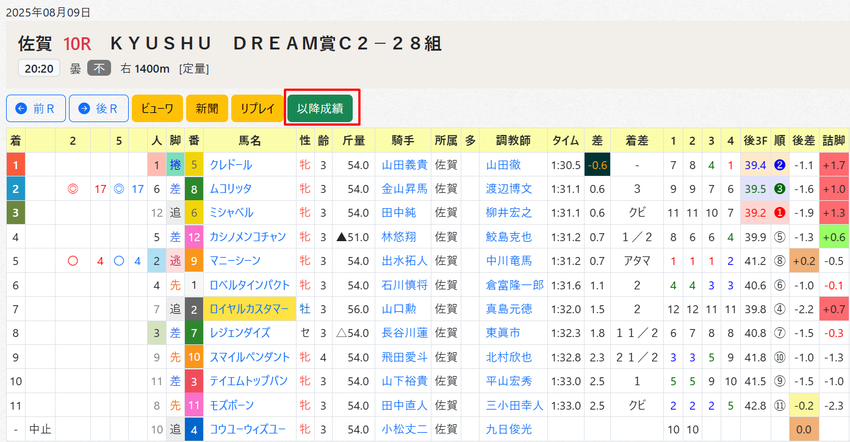Click the 不 track condition badge
The width and height of the screenshot is (850, 442).
click(99, 68)
